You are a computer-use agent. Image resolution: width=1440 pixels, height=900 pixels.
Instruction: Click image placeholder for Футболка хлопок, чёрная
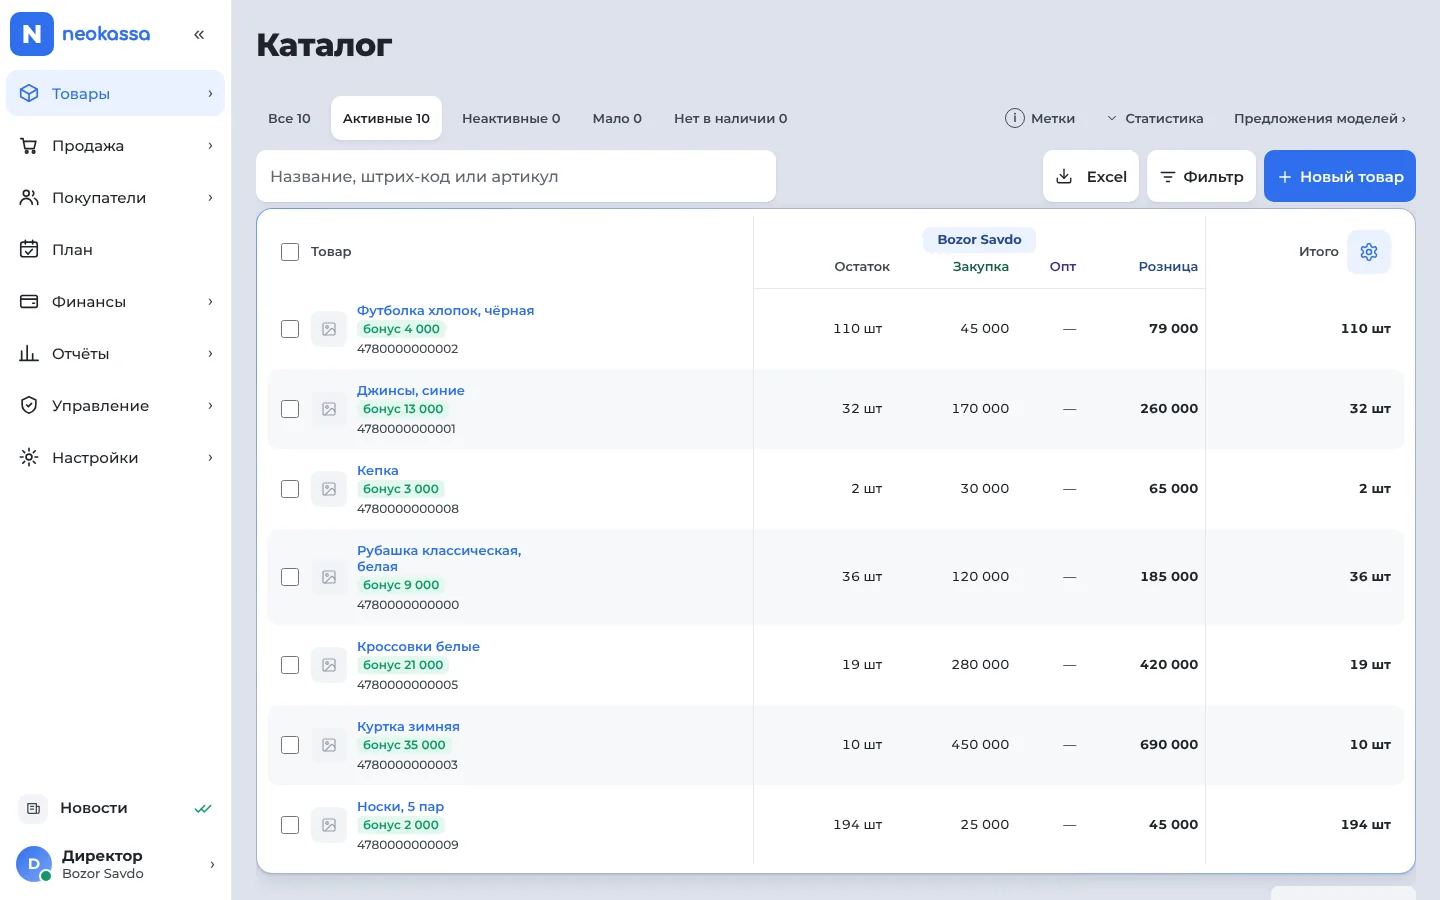(x=329, y=329)
